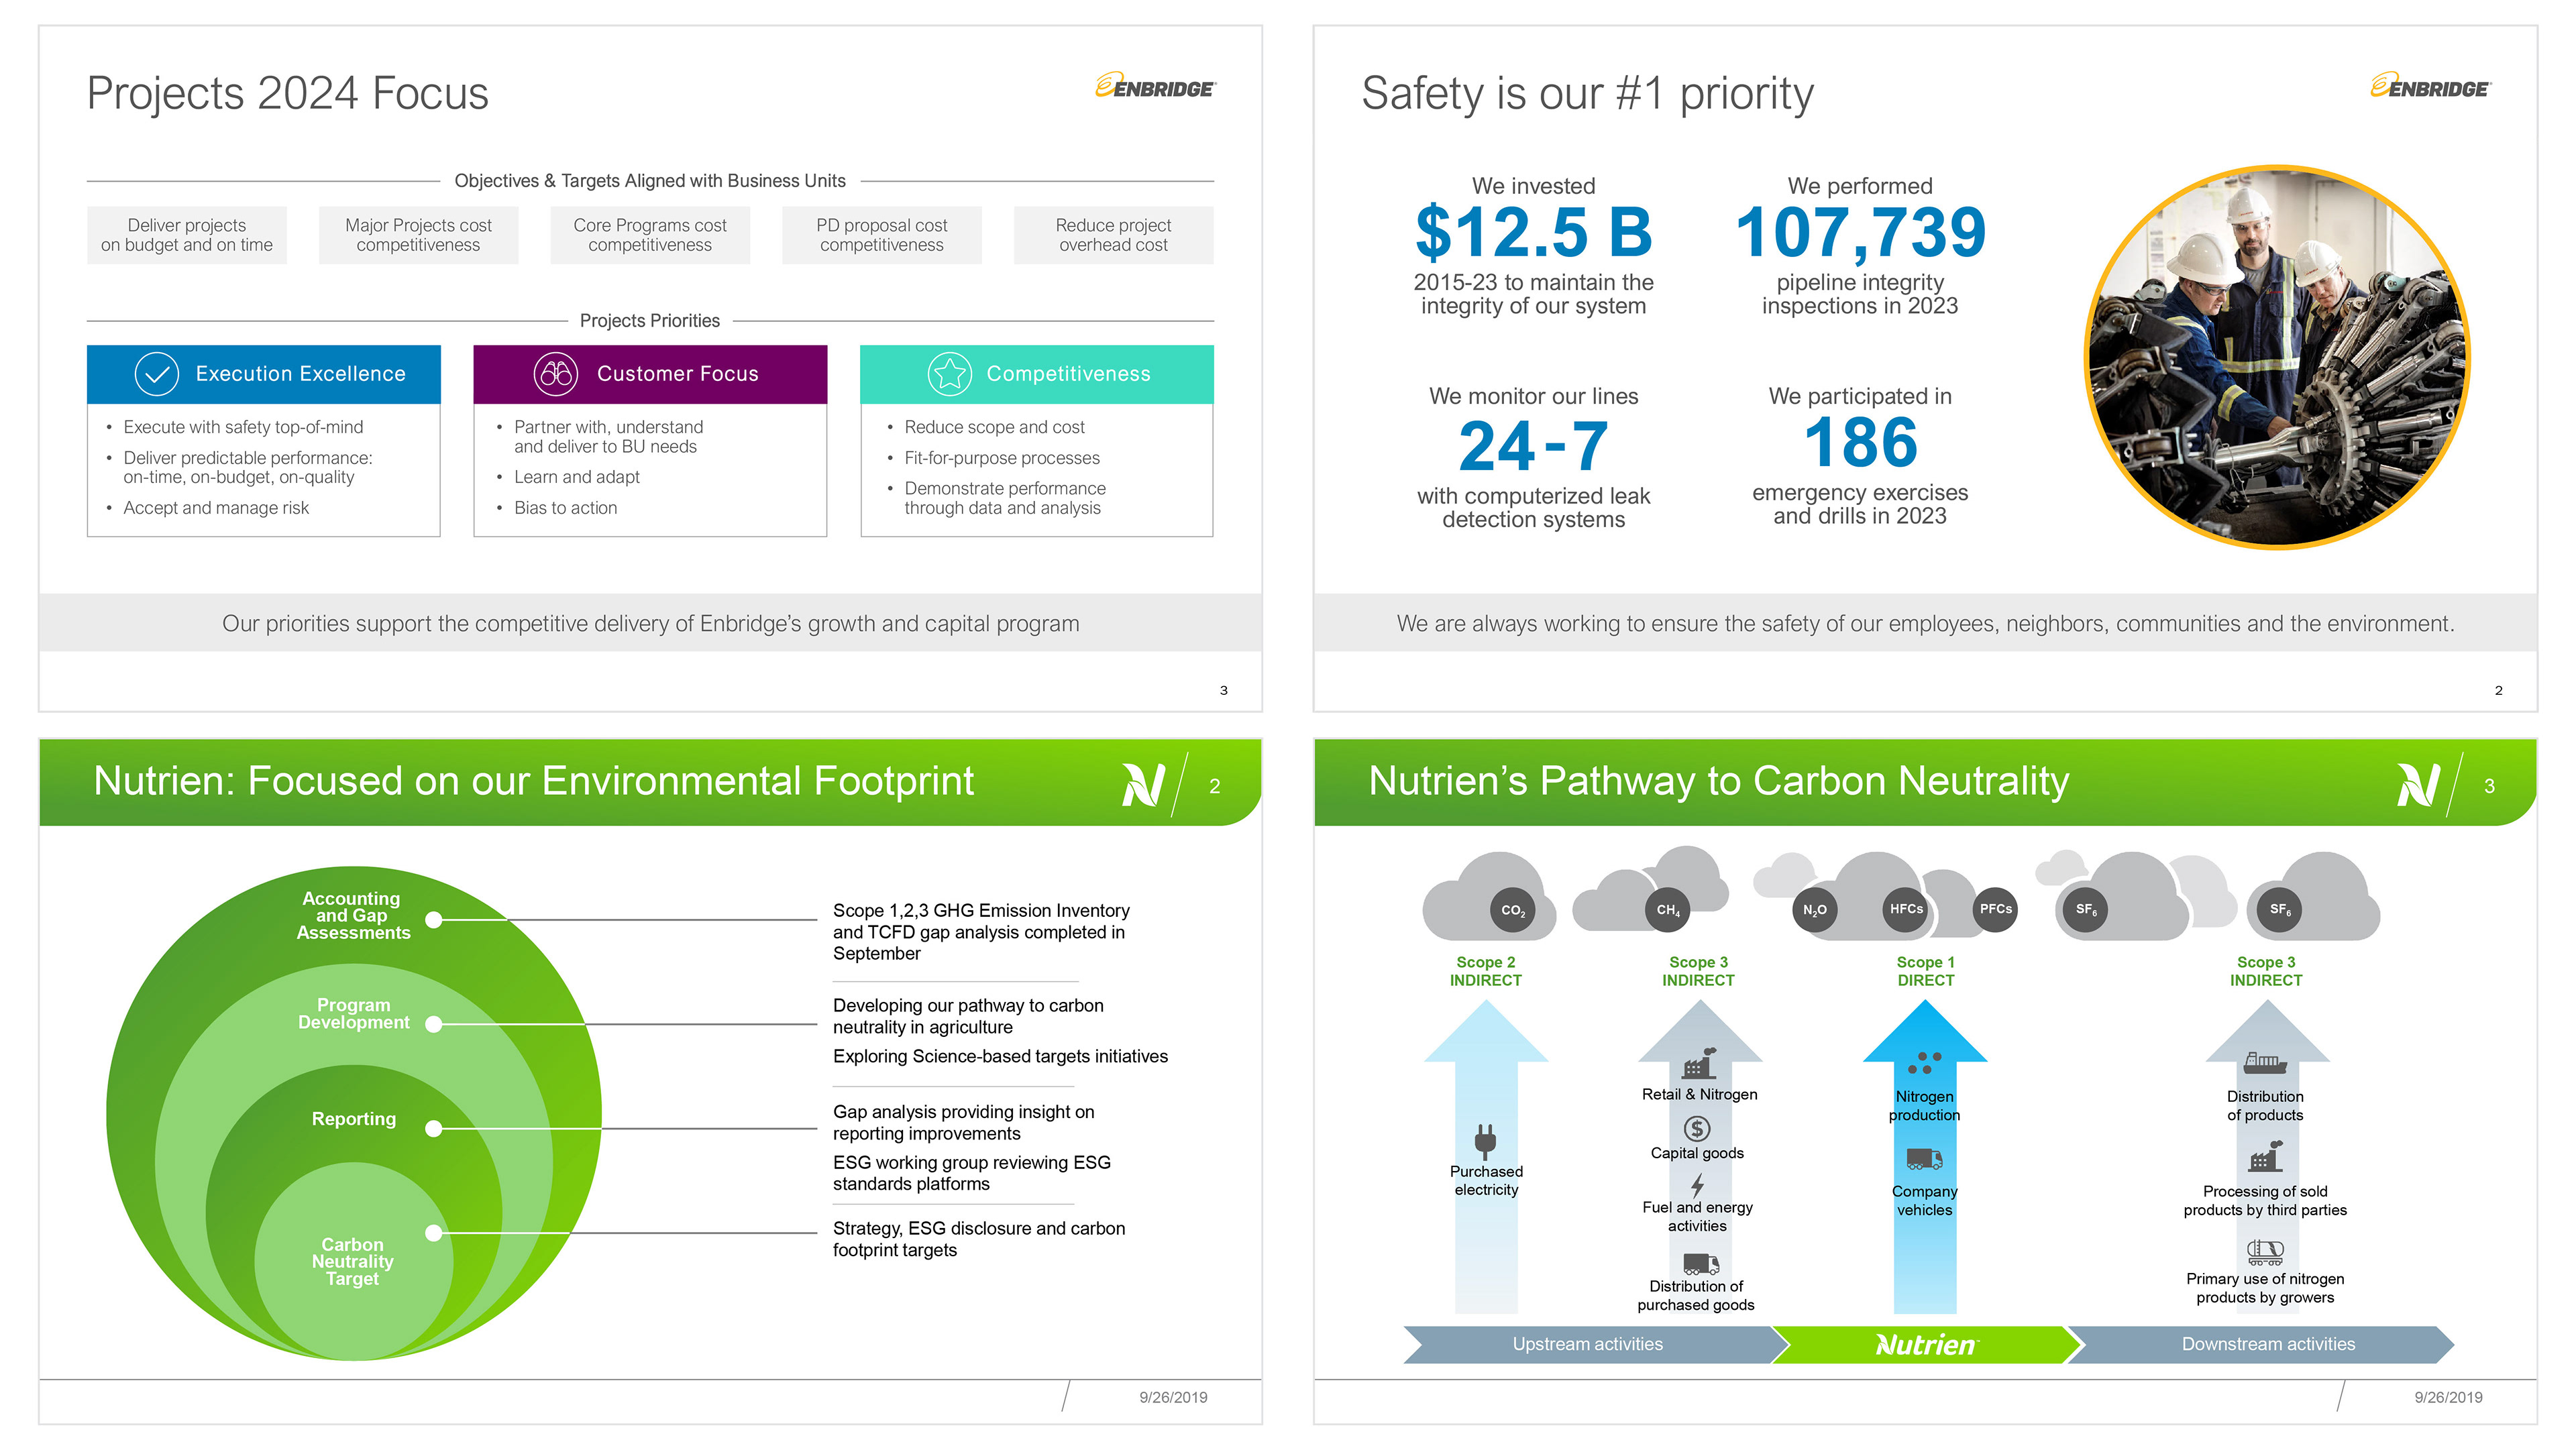Click 'Scope 3 INDIRECT' above Distribution of products
Viewport: 2576px width, 1450px height.
coord(2266,971)
